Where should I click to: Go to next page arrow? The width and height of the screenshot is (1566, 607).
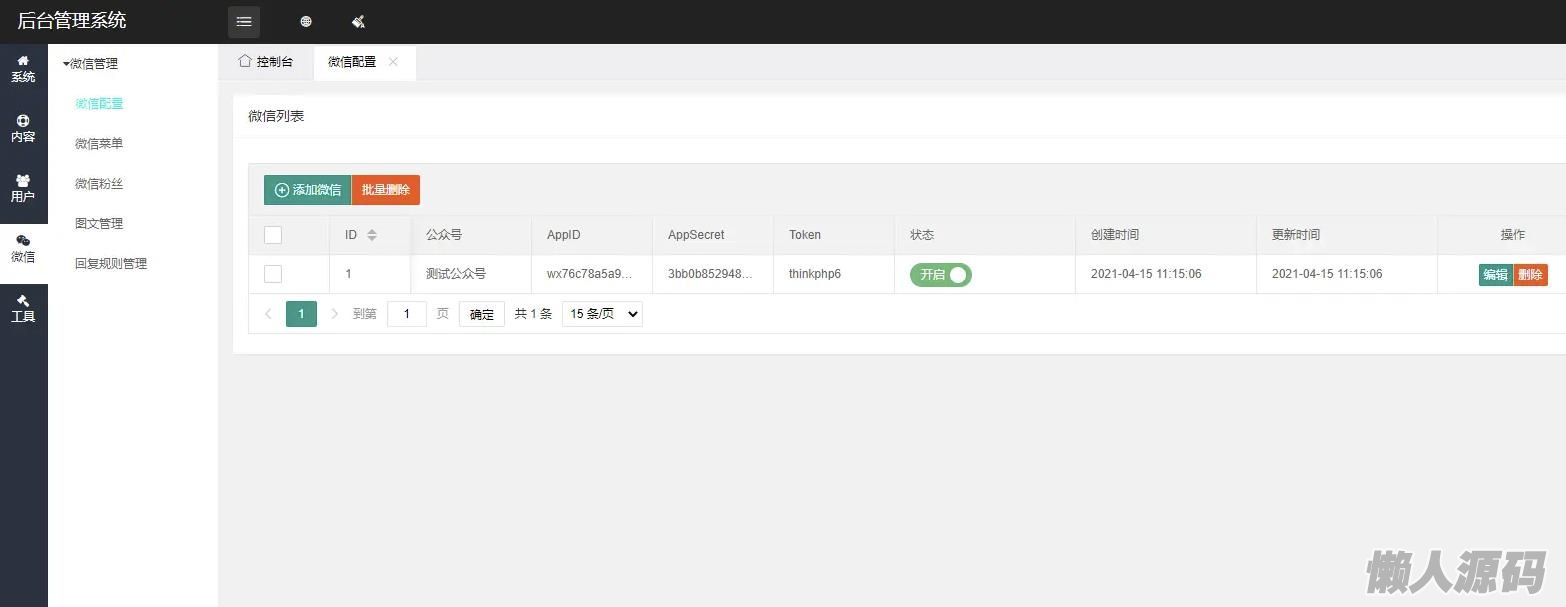(334, 314)
